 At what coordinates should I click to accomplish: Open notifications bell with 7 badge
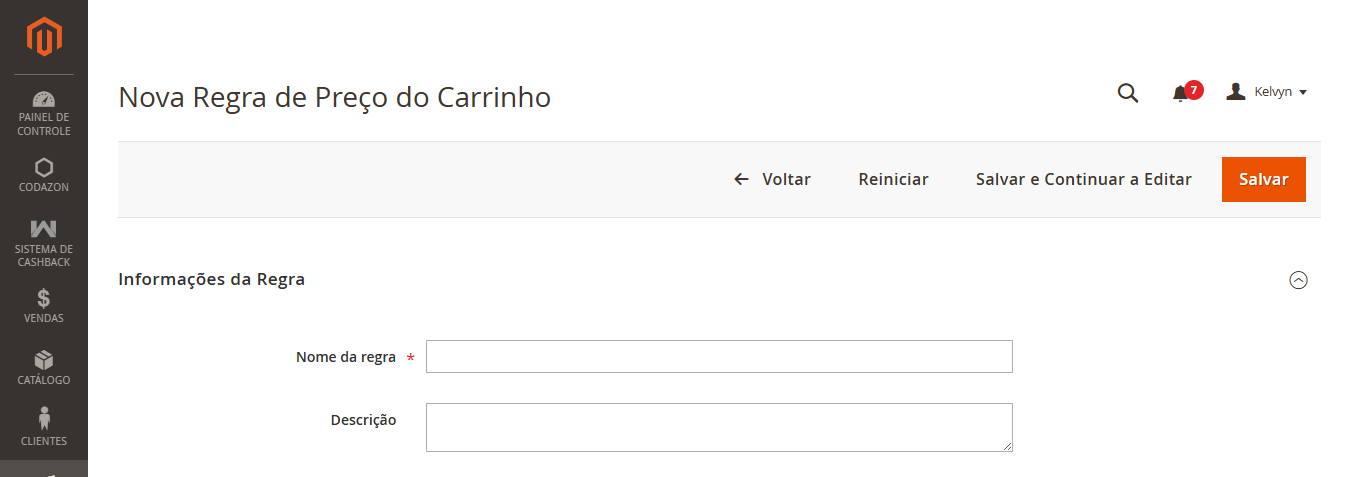coord(1181,93)
